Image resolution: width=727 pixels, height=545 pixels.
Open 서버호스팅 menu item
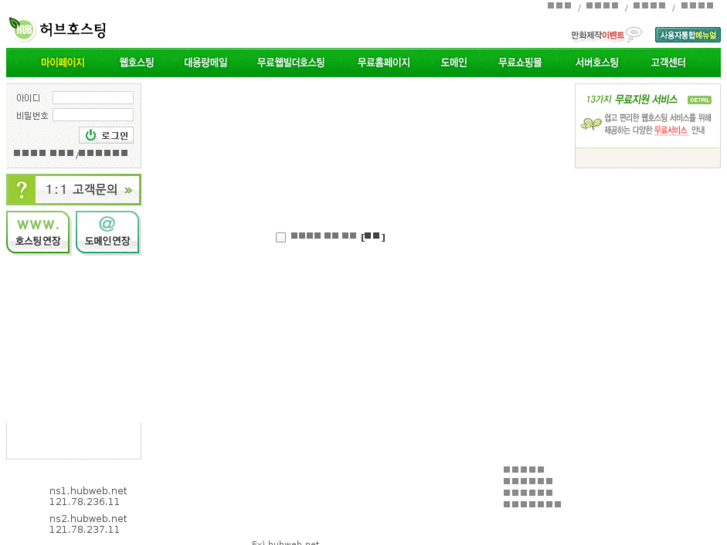(597, 62)
